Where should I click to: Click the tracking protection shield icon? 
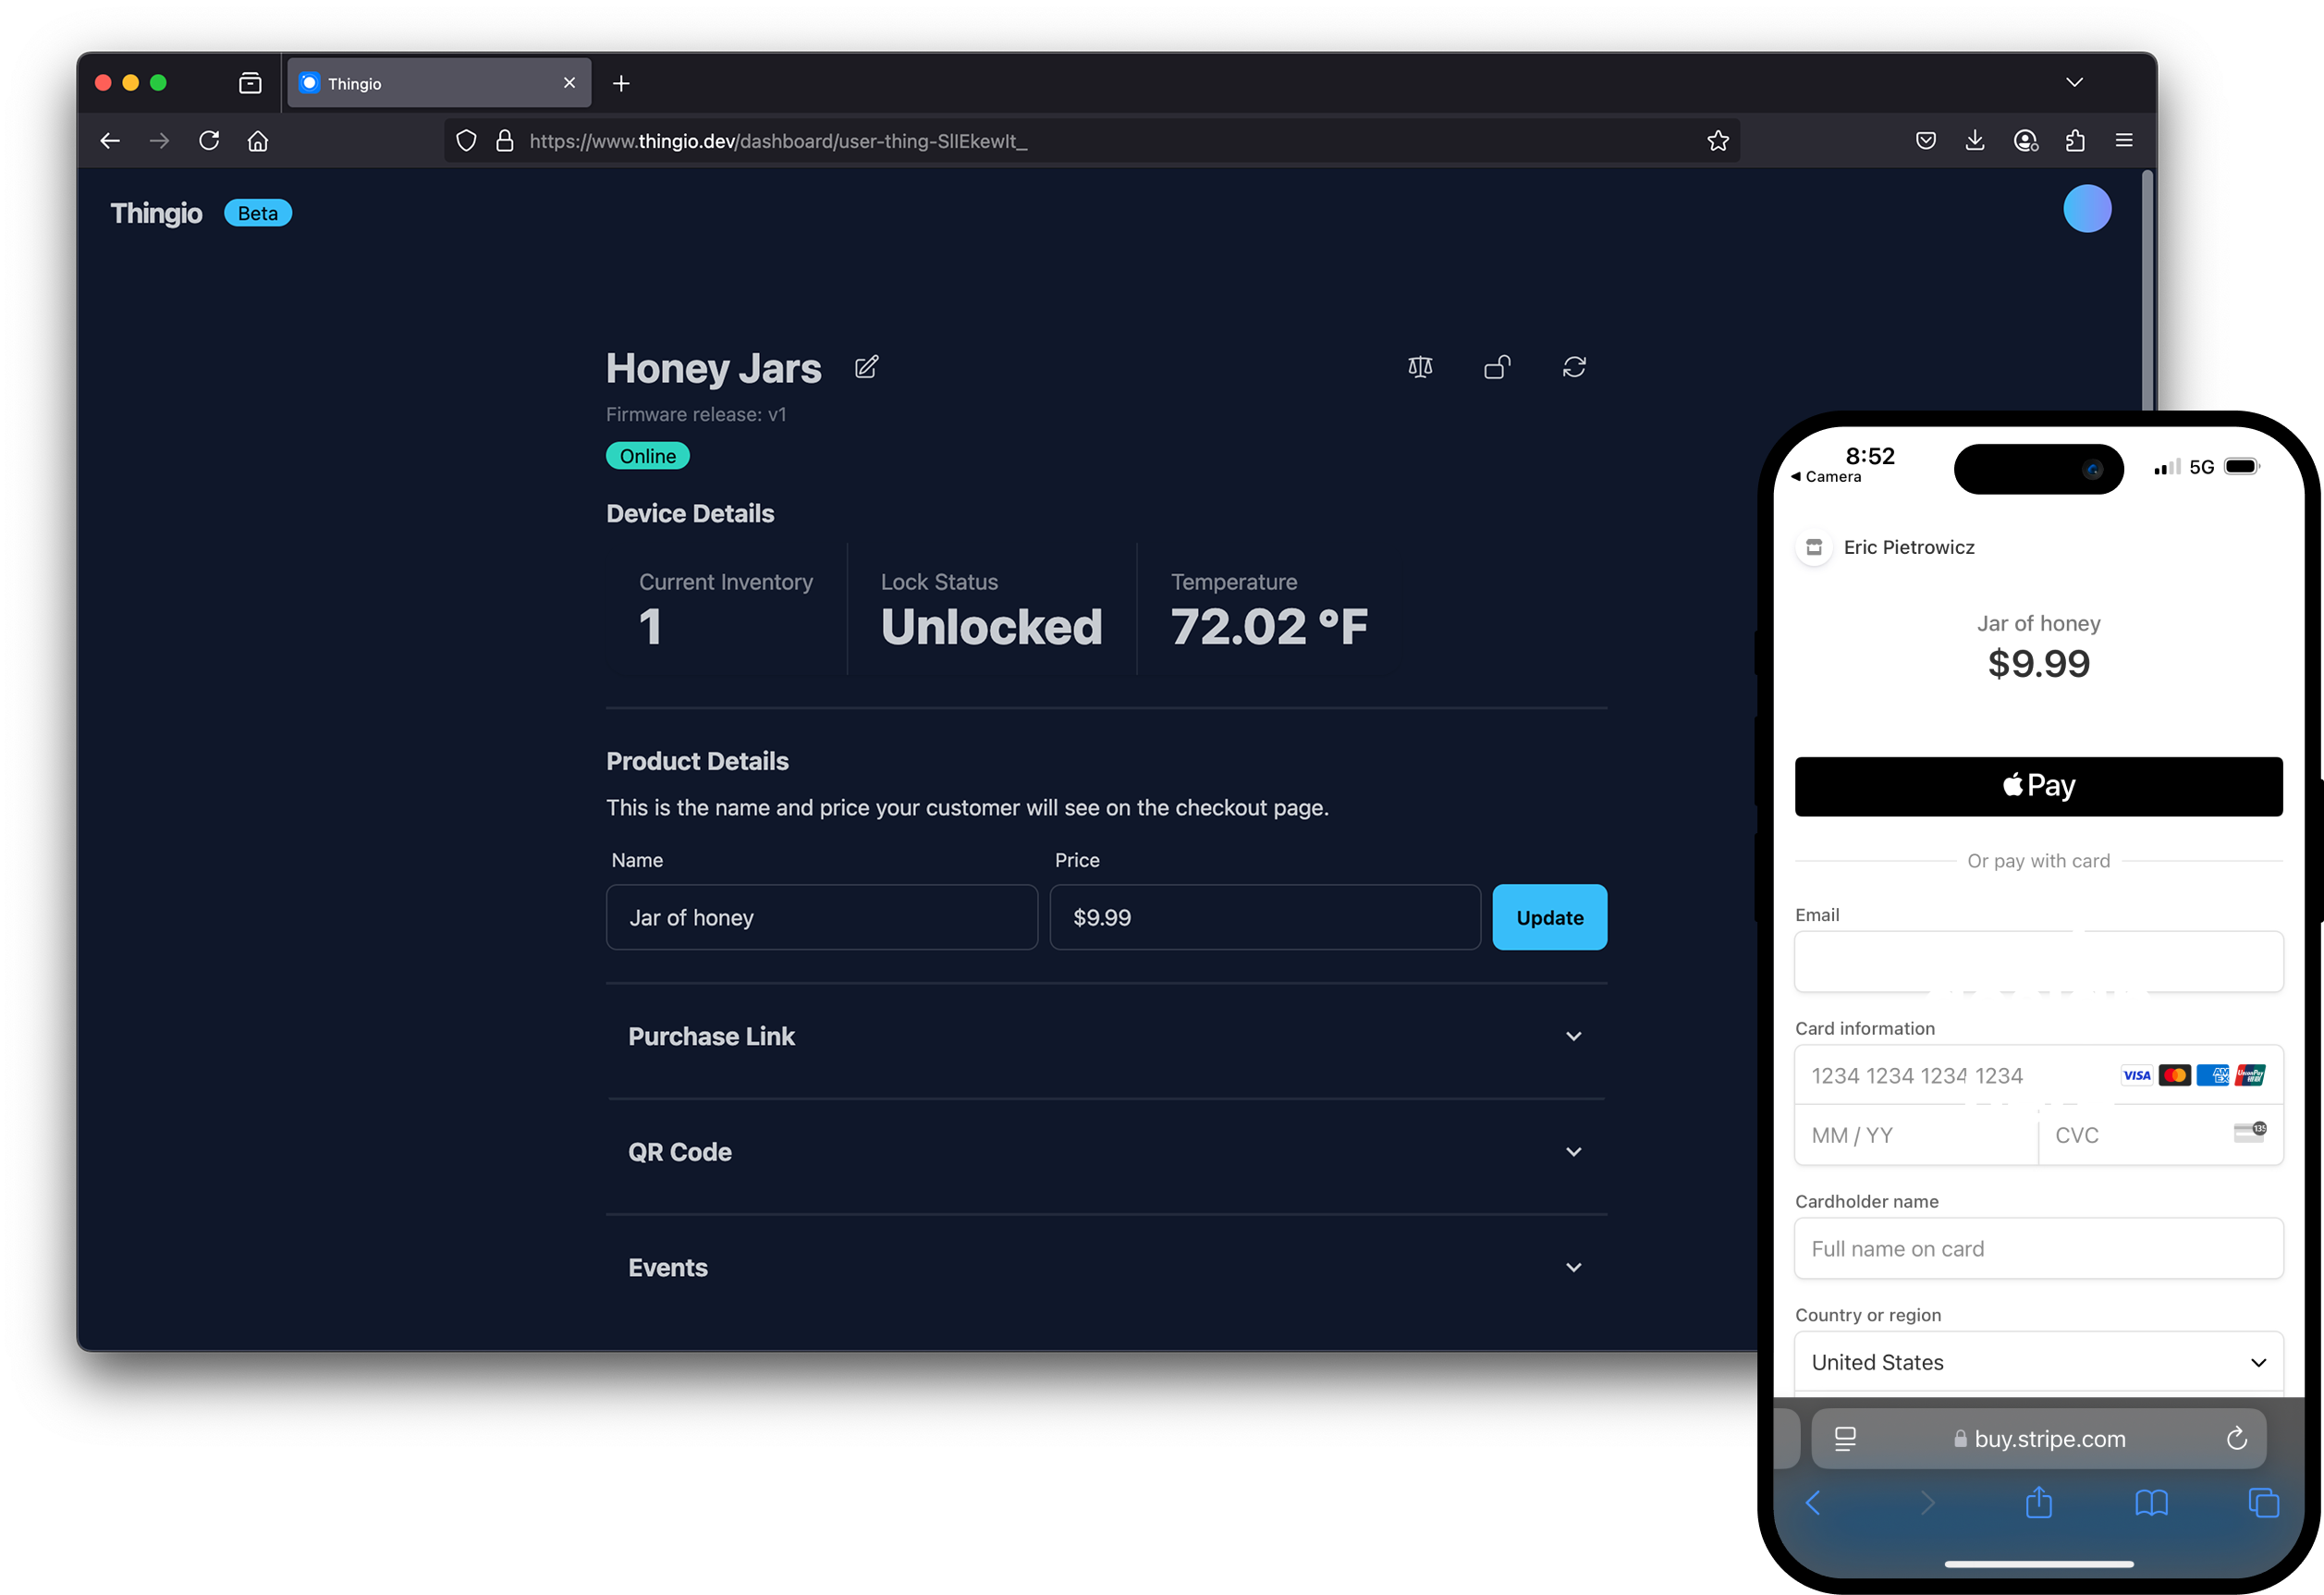click(x=466, y=141)
